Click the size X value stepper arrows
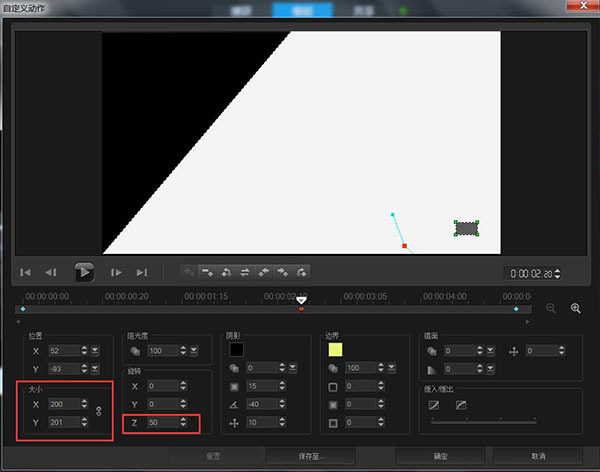Viewport: 600px width, 472px height. [x=84, y=404]
